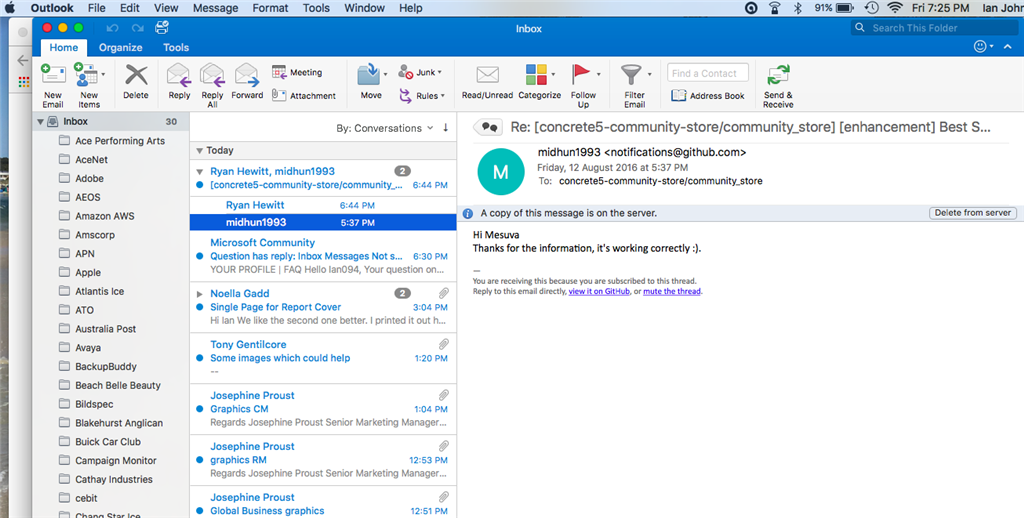Open Rules in the ribbon
1024x518 pixels.
422,95
